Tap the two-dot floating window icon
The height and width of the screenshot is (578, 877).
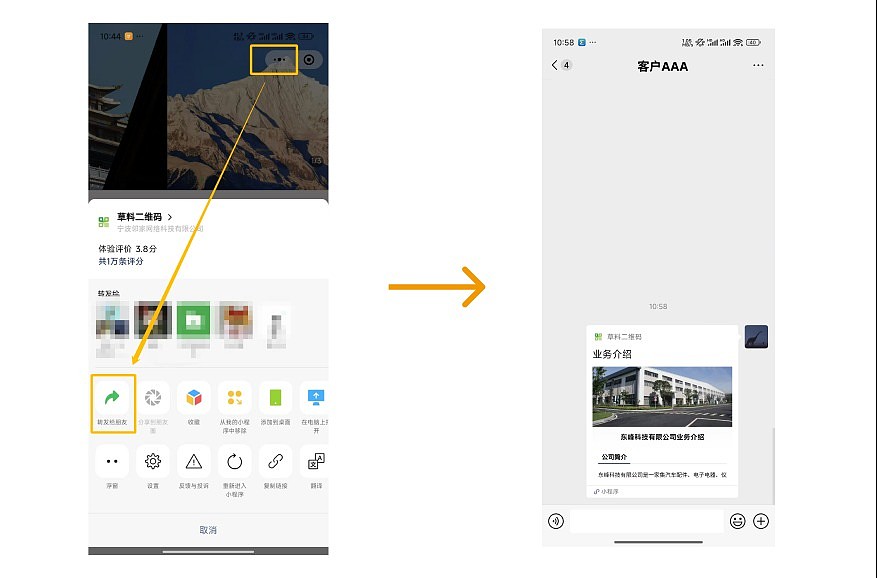[112, 462]
